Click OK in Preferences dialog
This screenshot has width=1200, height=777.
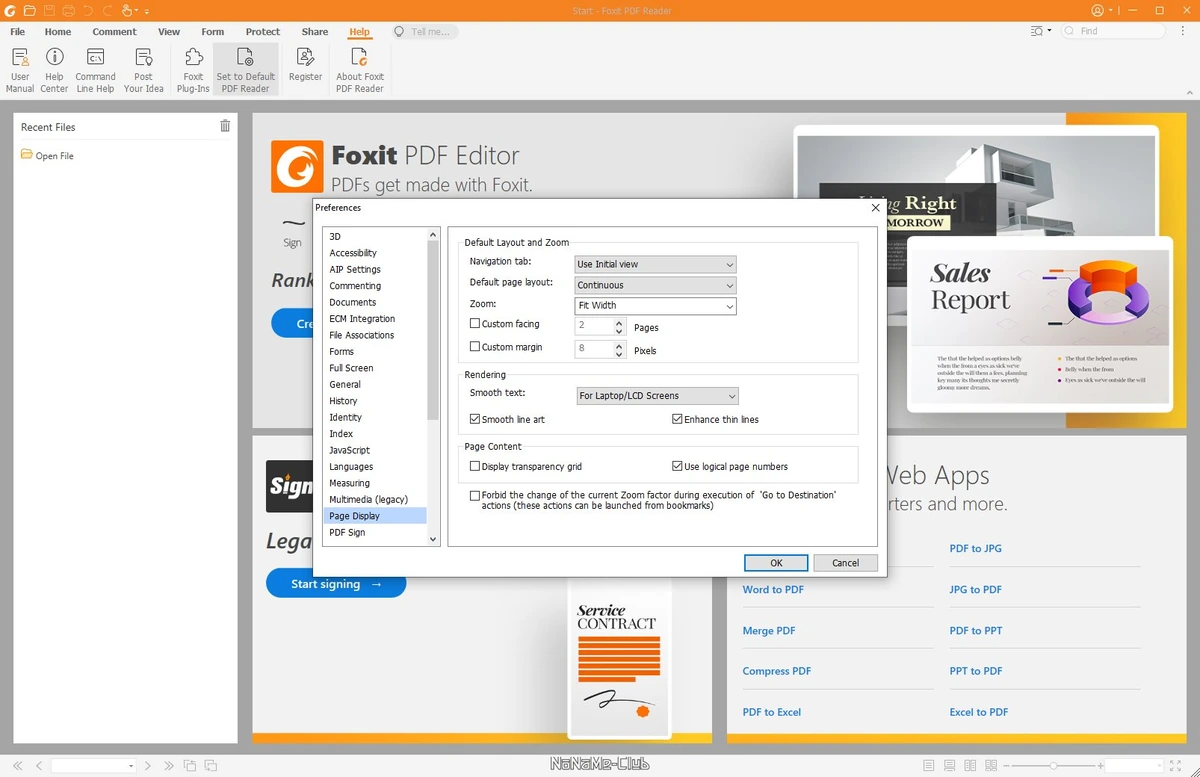pyautogui.click(x=776, y=563)
